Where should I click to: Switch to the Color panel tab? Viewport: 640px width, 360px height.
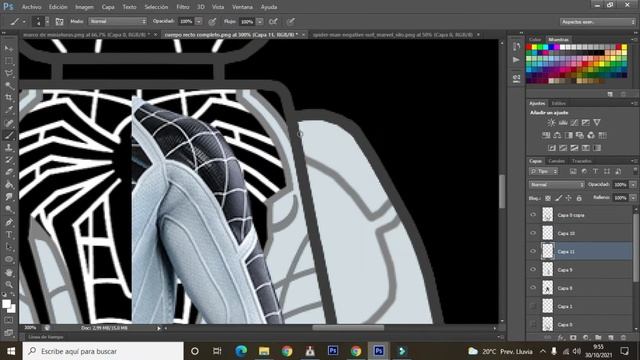point(534,40)
